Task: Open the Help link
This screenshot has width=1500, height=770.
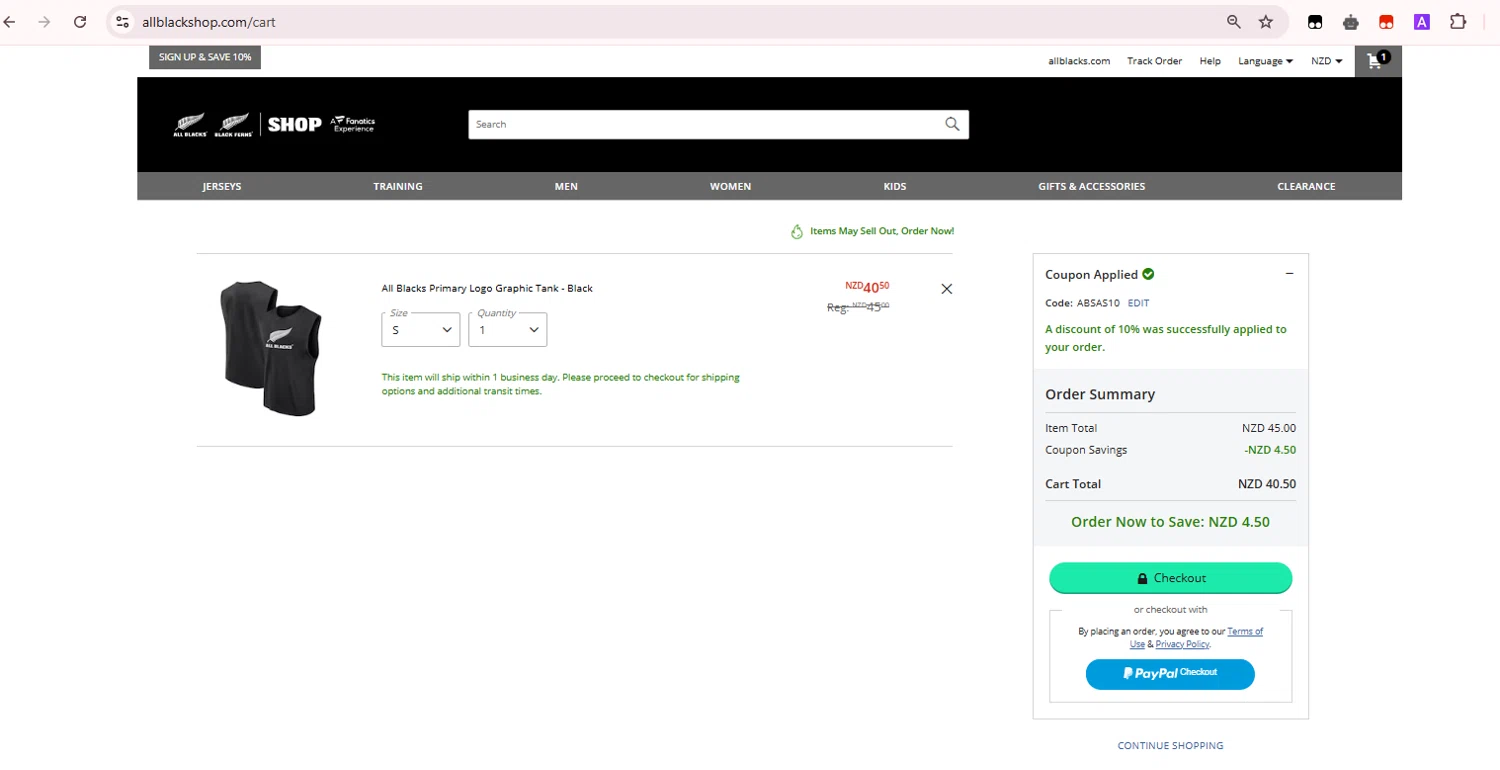Action: (x=1210, y=61)
